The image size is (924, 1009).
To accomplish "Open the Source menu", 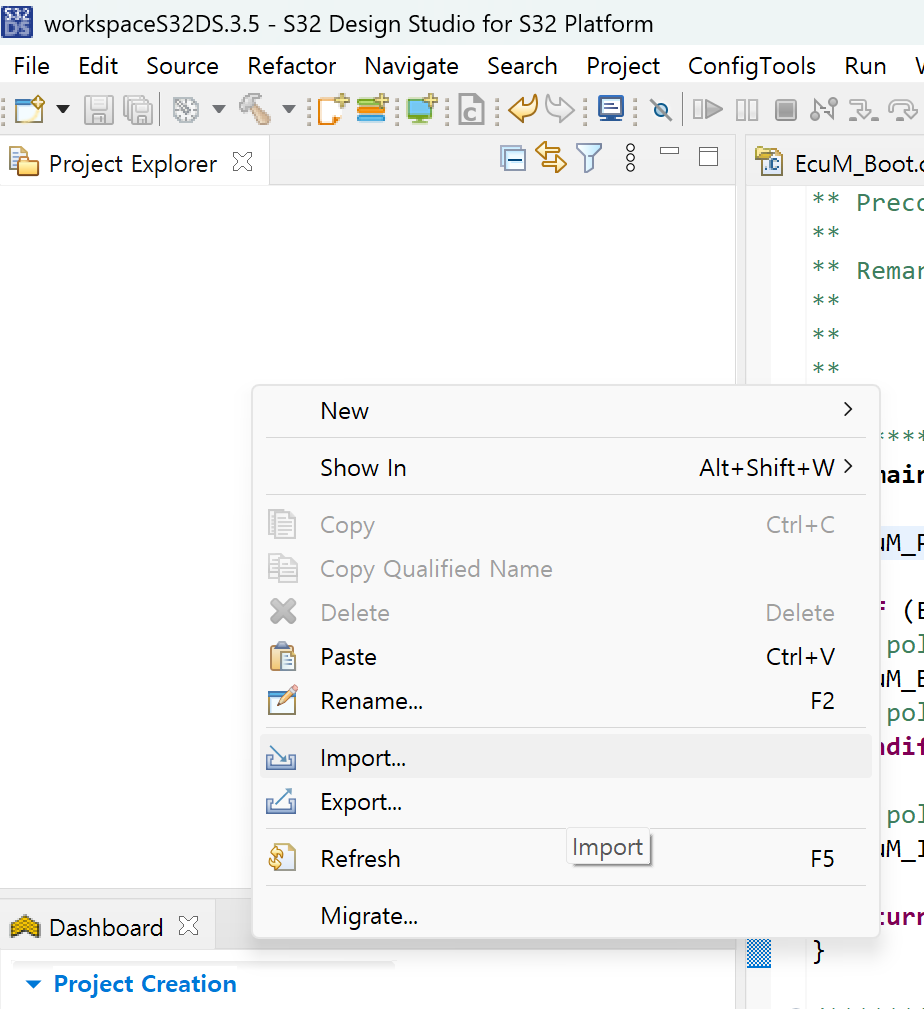I will pos(182,66).
